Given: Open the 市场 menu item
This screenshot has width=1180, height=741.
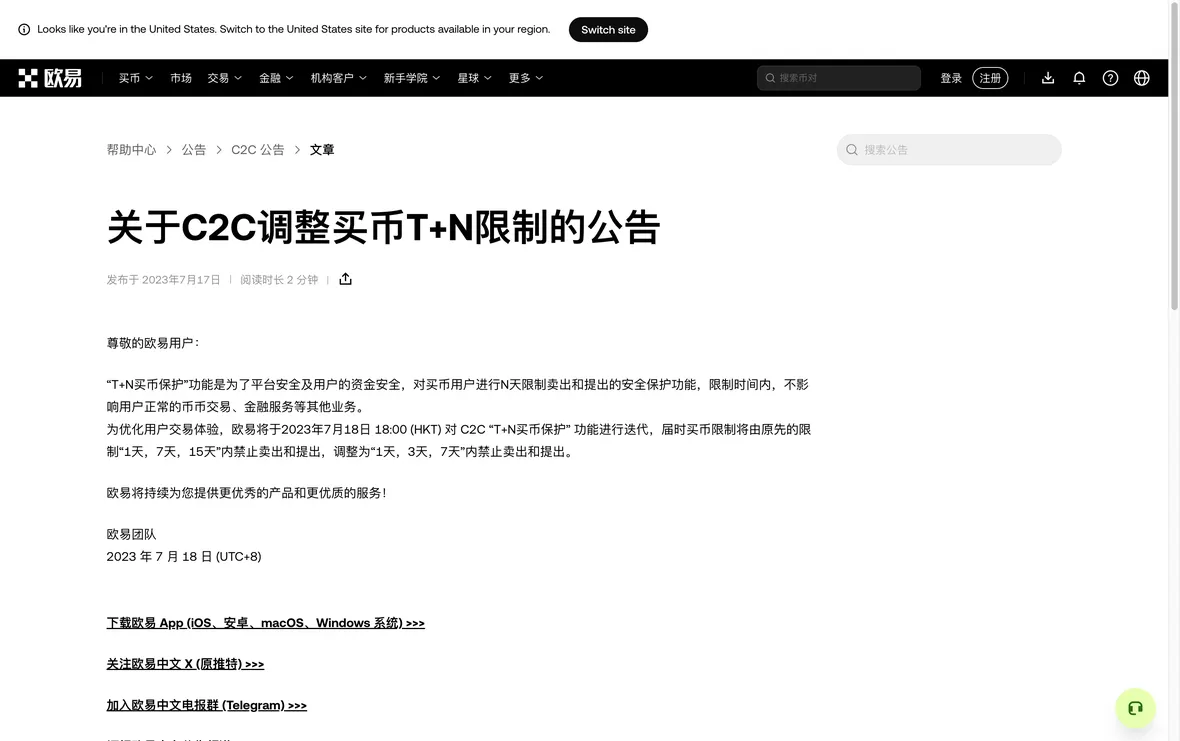Looking at the screenshot, I should (181, 78).
